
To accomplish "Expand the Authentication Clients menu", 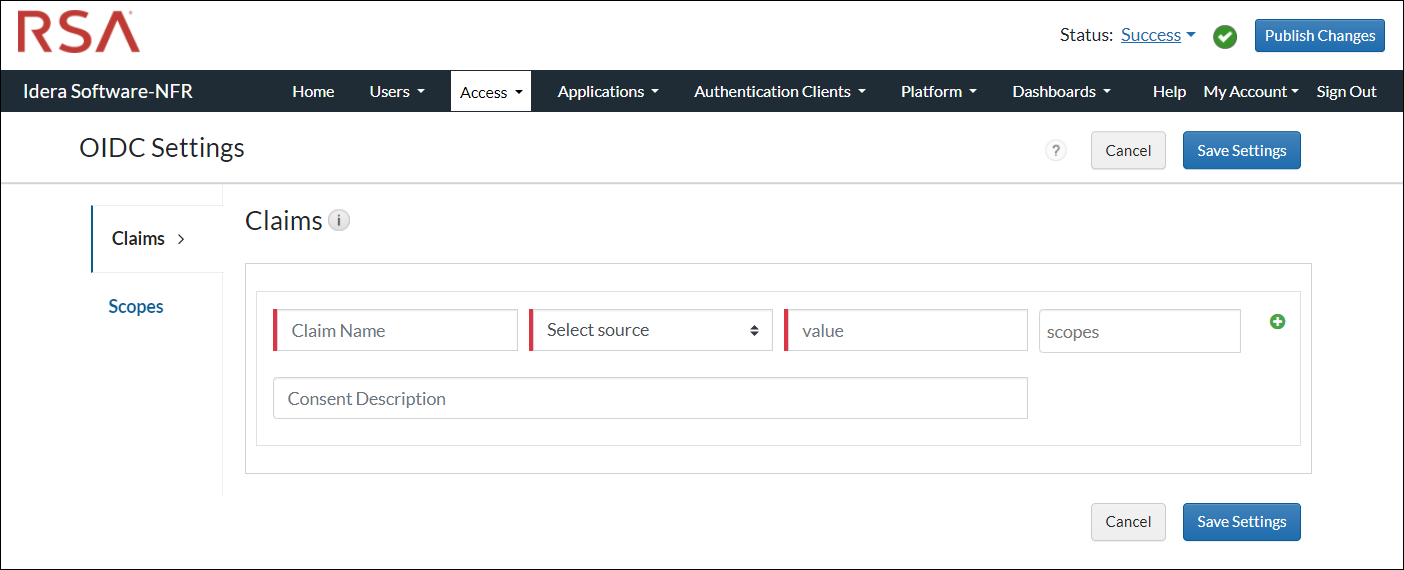I will tap(780, 91).
